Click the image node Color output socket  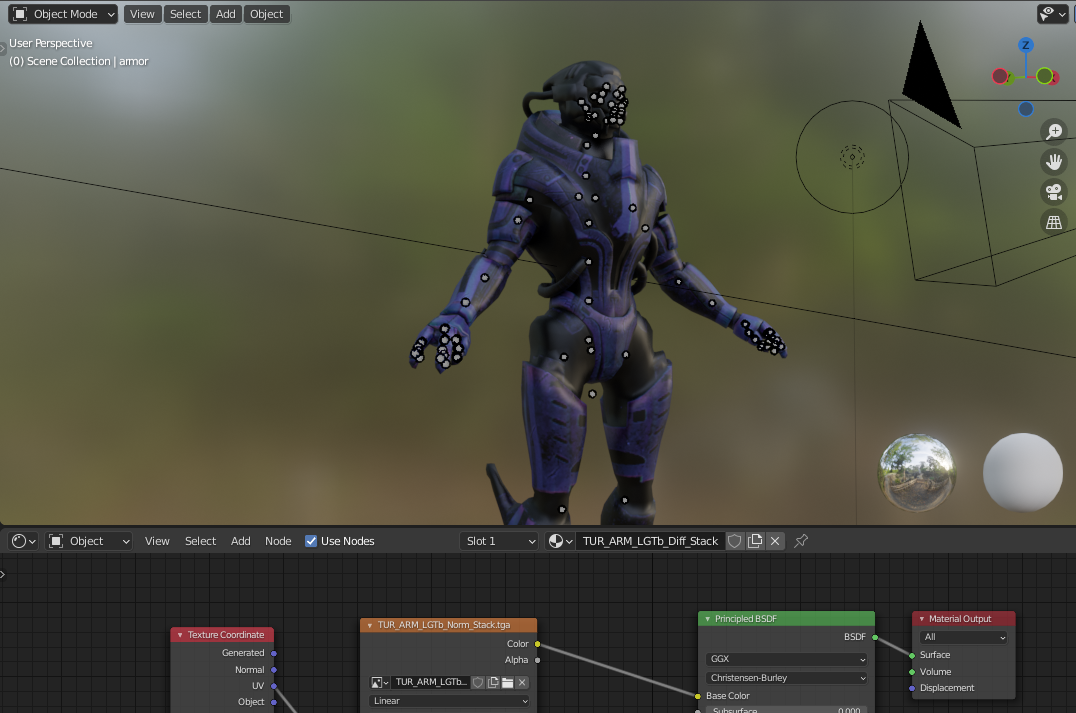point(537,644)
